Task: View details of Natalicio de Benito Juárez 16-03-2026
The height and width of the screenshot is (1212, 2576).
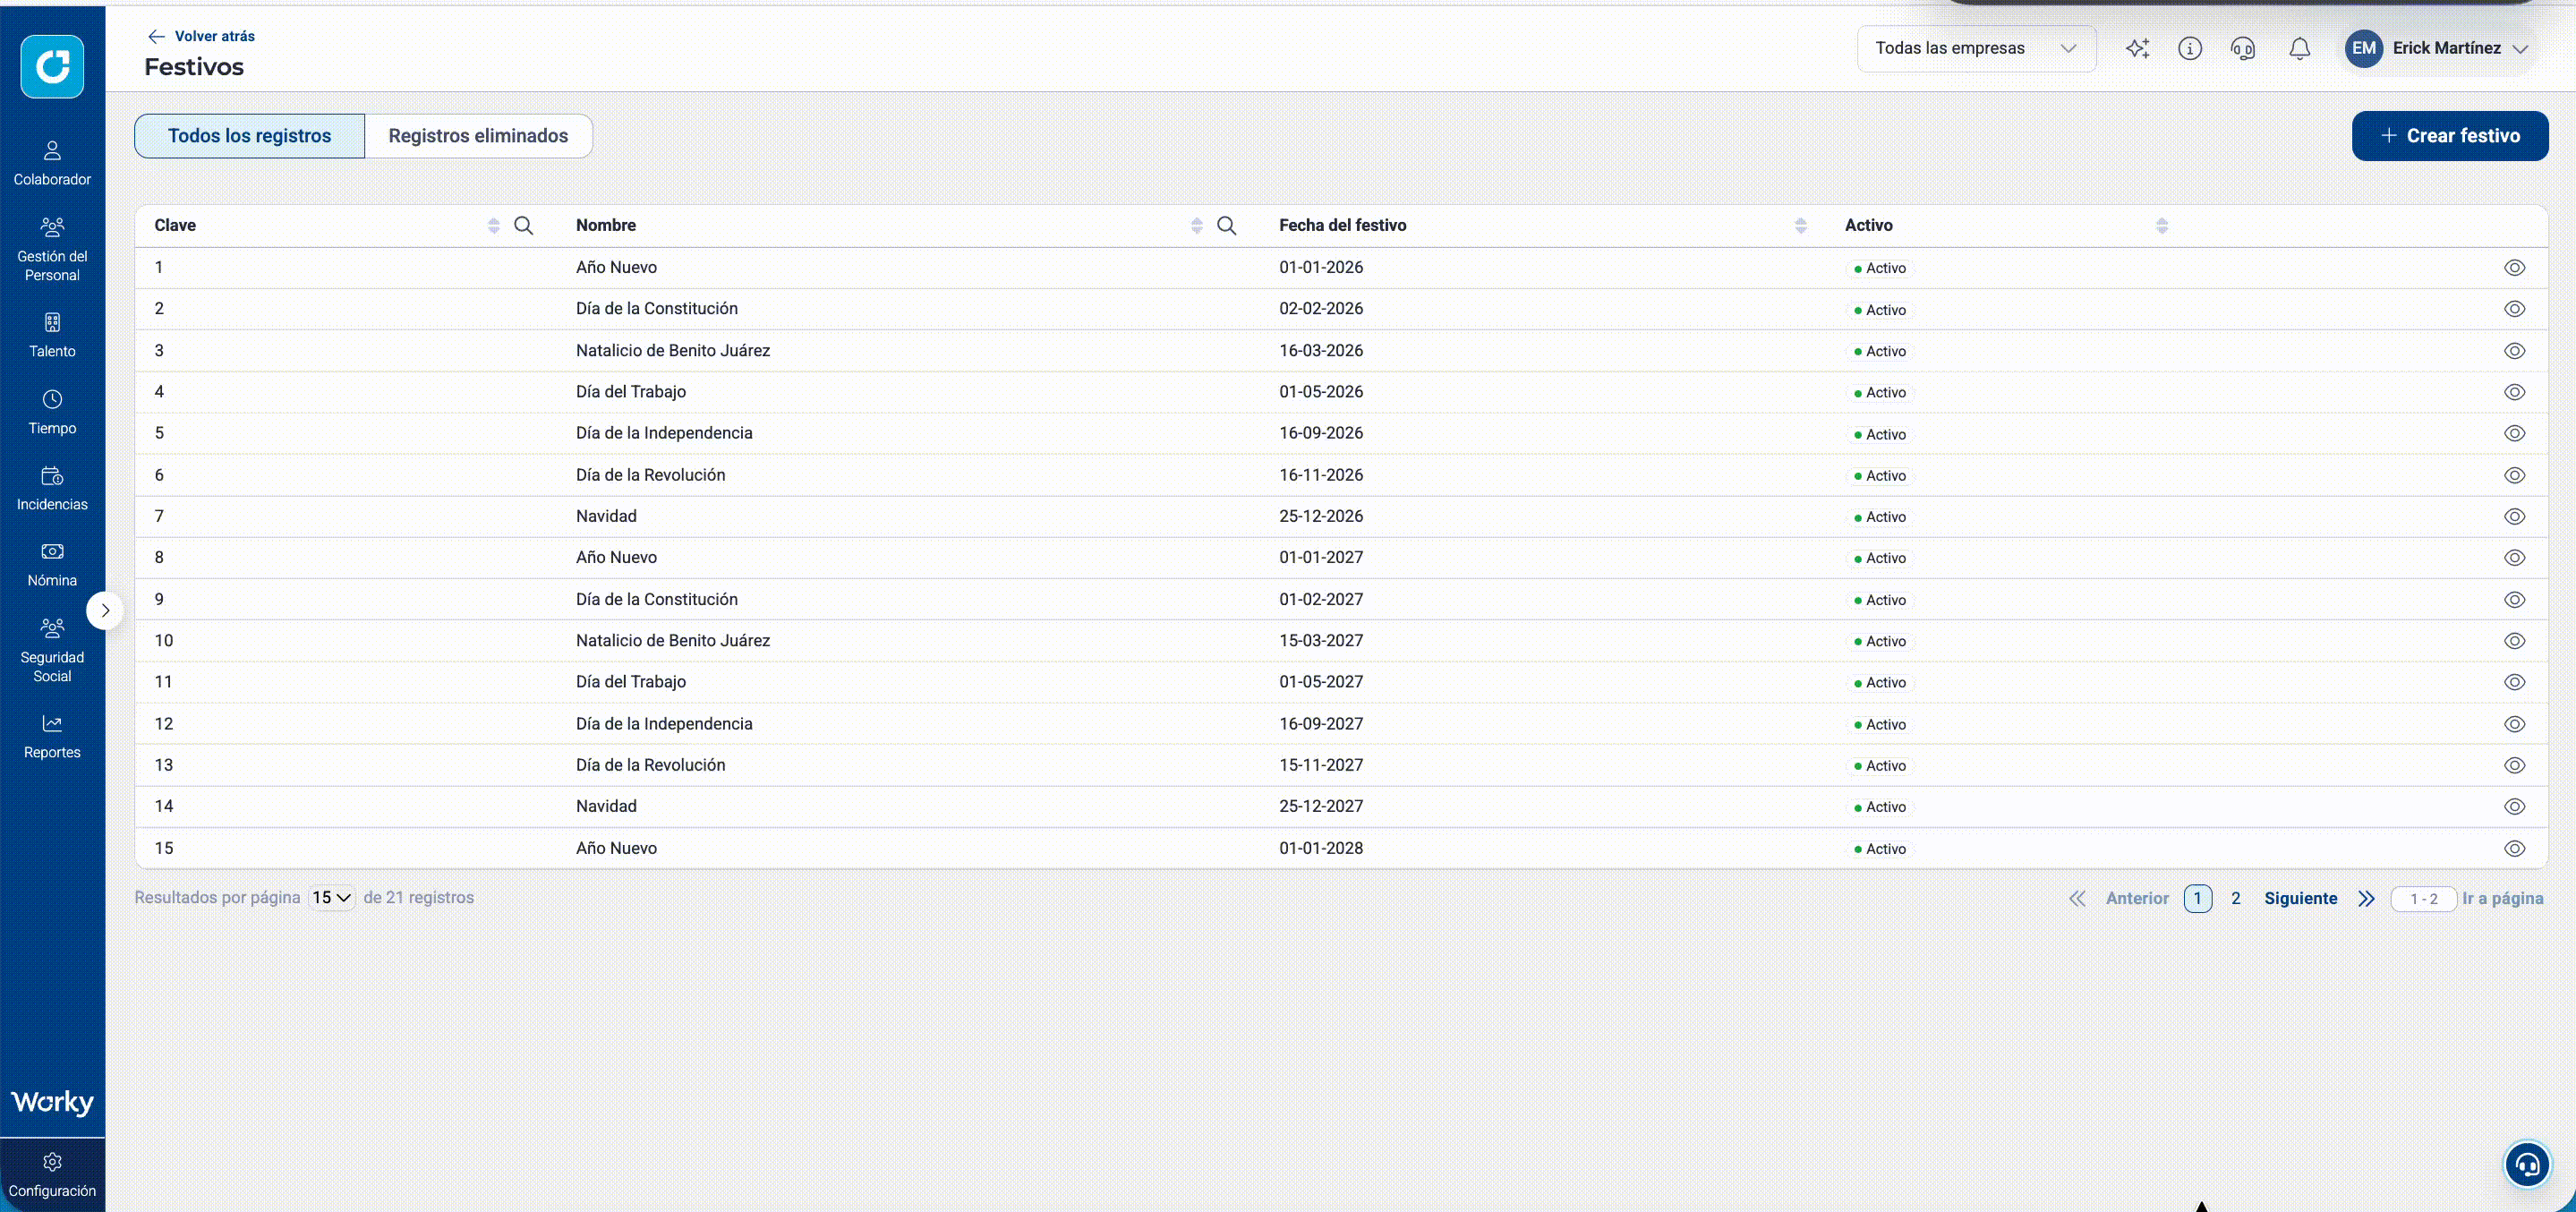Action: pyautogui.click(x=2514, y=351)
